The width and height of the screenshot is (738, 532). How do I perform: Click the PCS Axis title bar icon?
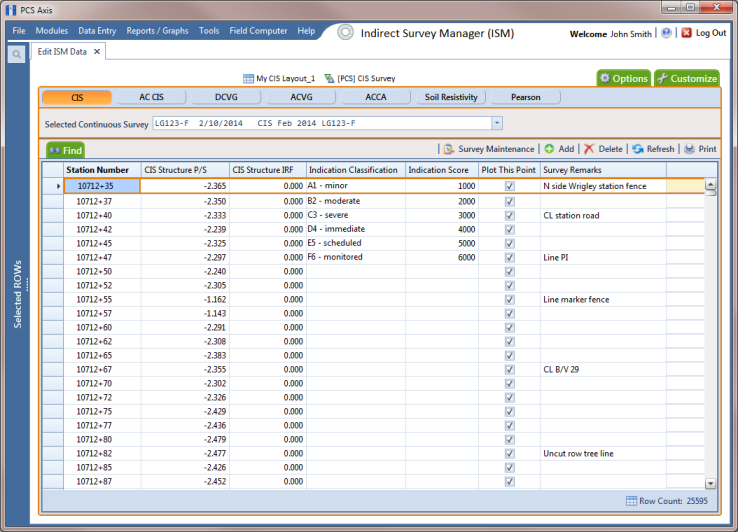[x=11, y=10]
